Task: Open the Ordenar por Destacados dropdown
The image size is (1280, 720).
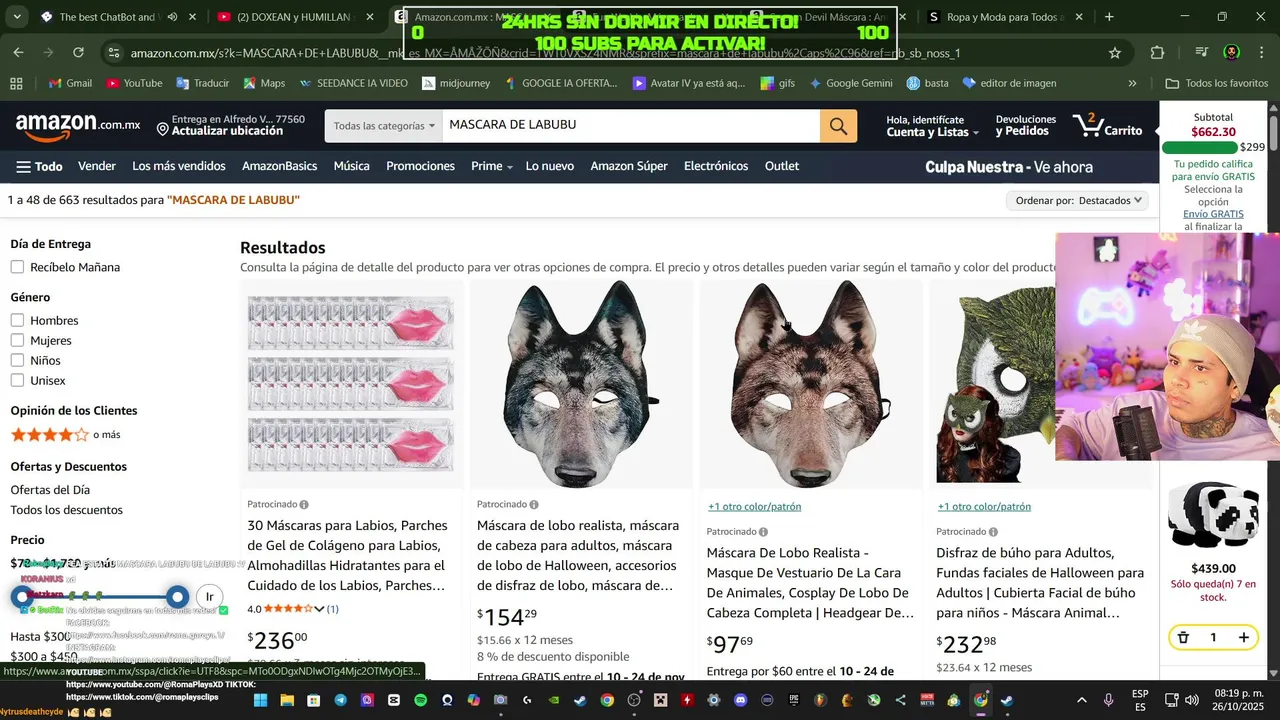Action: 1079,201
